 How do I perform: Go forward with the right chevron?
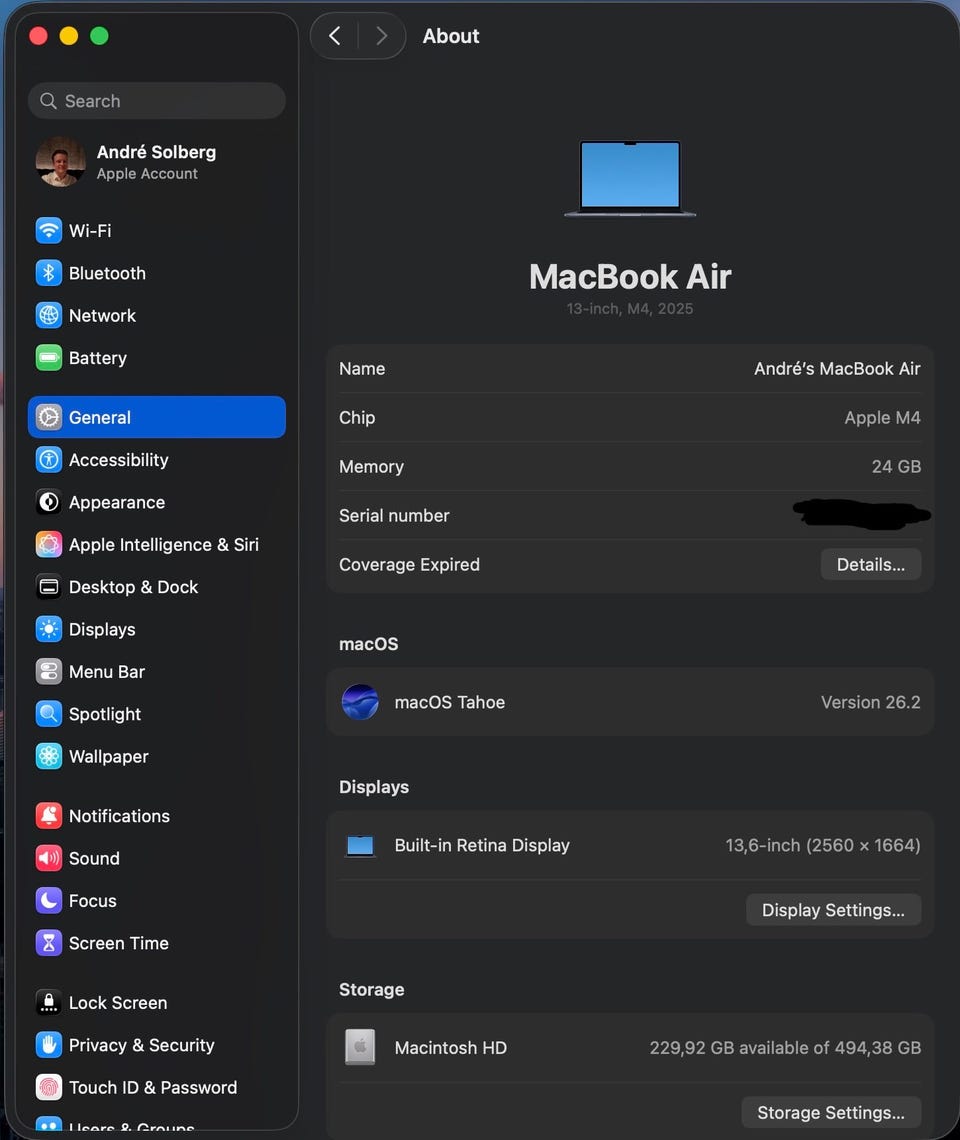381,36
